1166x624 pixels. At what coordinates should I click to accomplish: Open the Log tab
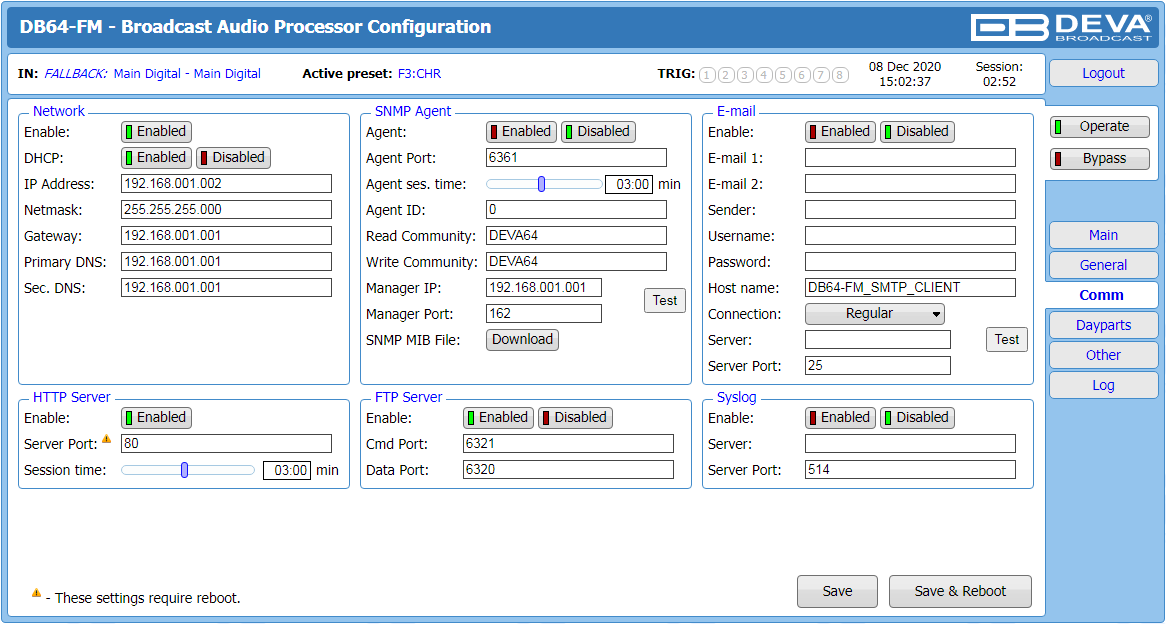(1104, 385)
